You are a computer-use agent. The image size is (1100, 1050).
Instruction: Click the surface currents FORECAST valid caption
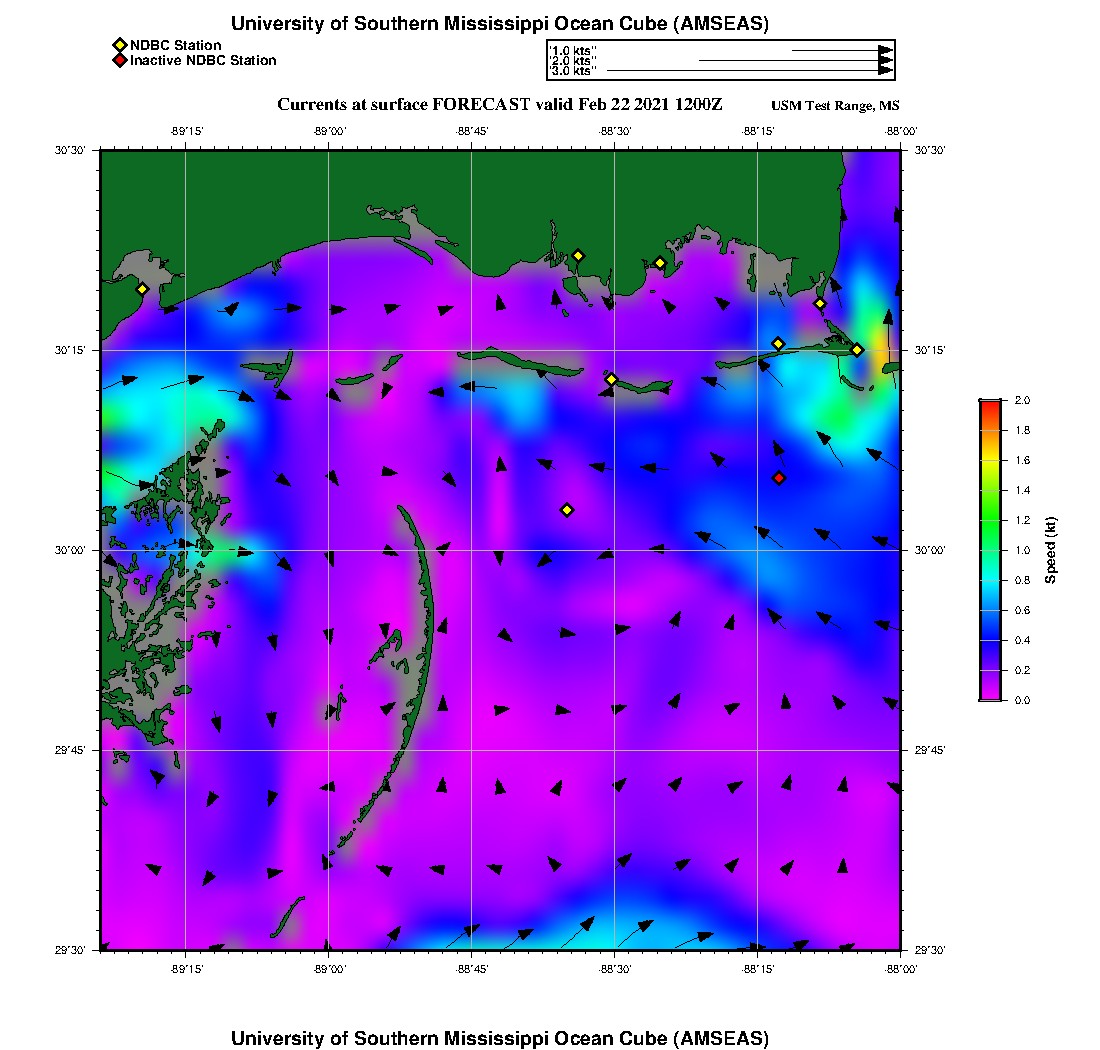click(x=500, y=105)
